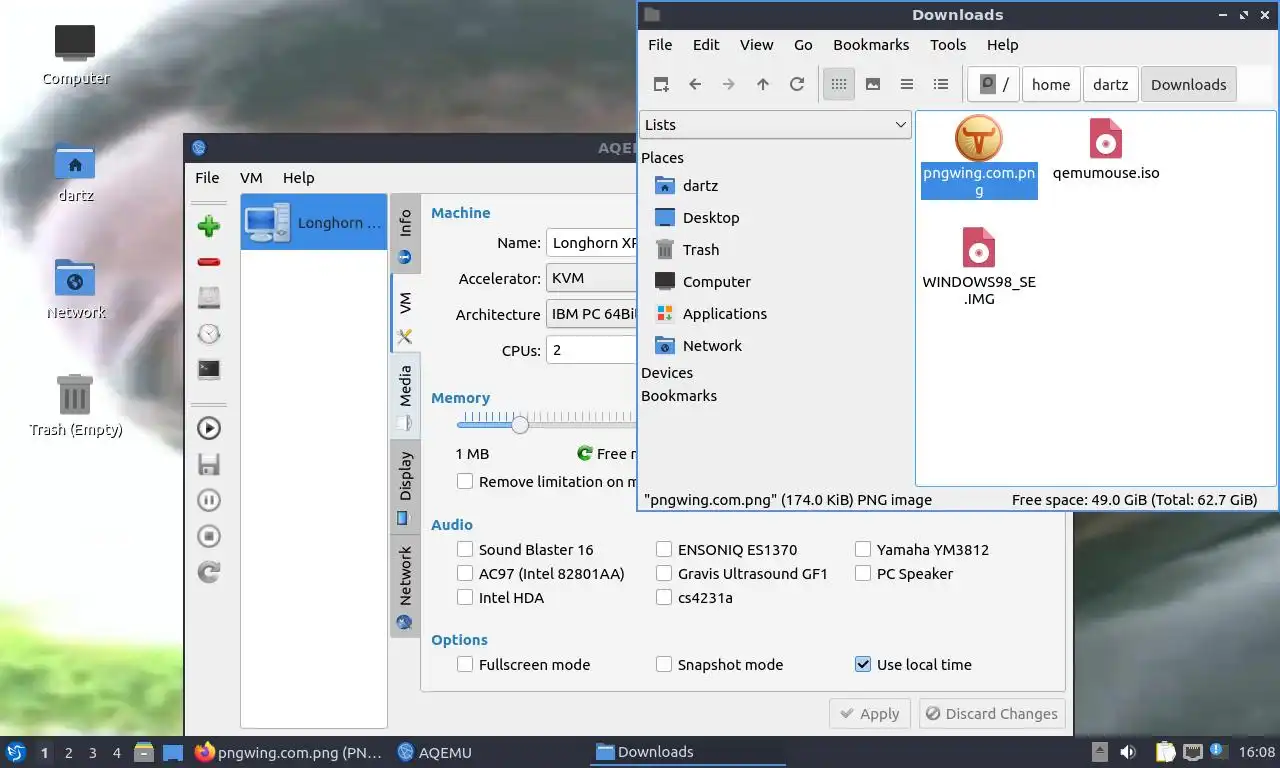
Task: Toggle Snapshot mode option
Action: click(x=664, y=664)
